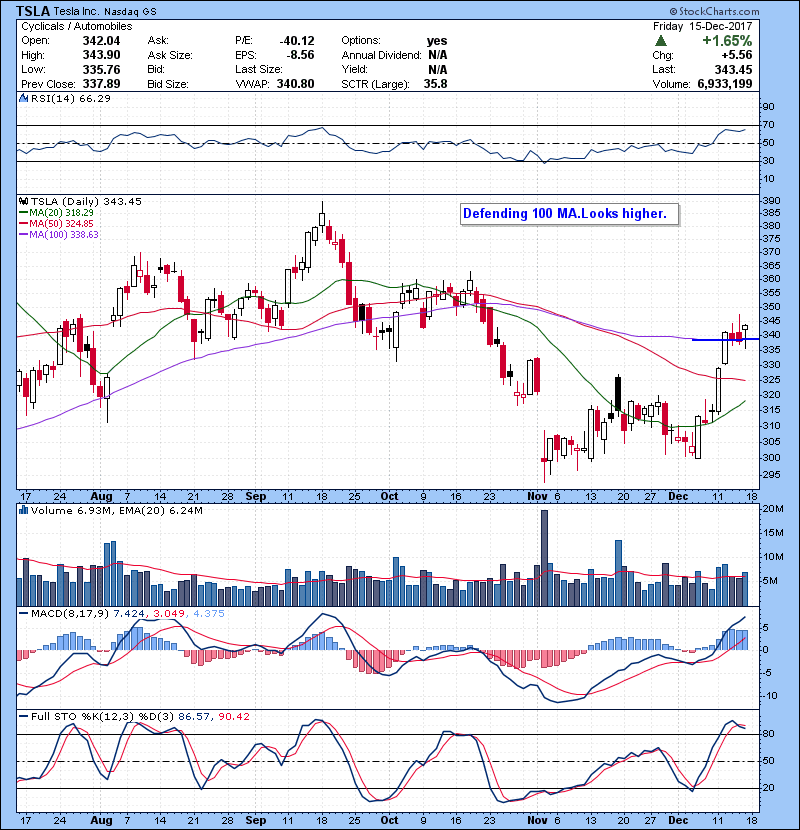Click the MACD(8,17,9) indicator label

[x=70, y=613]
